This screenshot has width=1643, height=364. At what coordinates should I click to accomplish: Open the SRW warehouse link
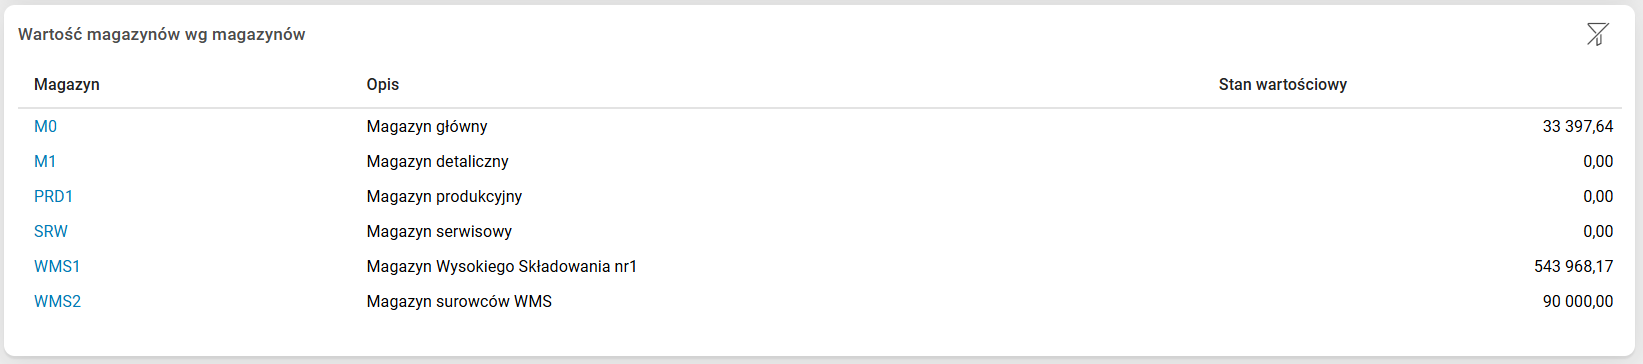51,231
